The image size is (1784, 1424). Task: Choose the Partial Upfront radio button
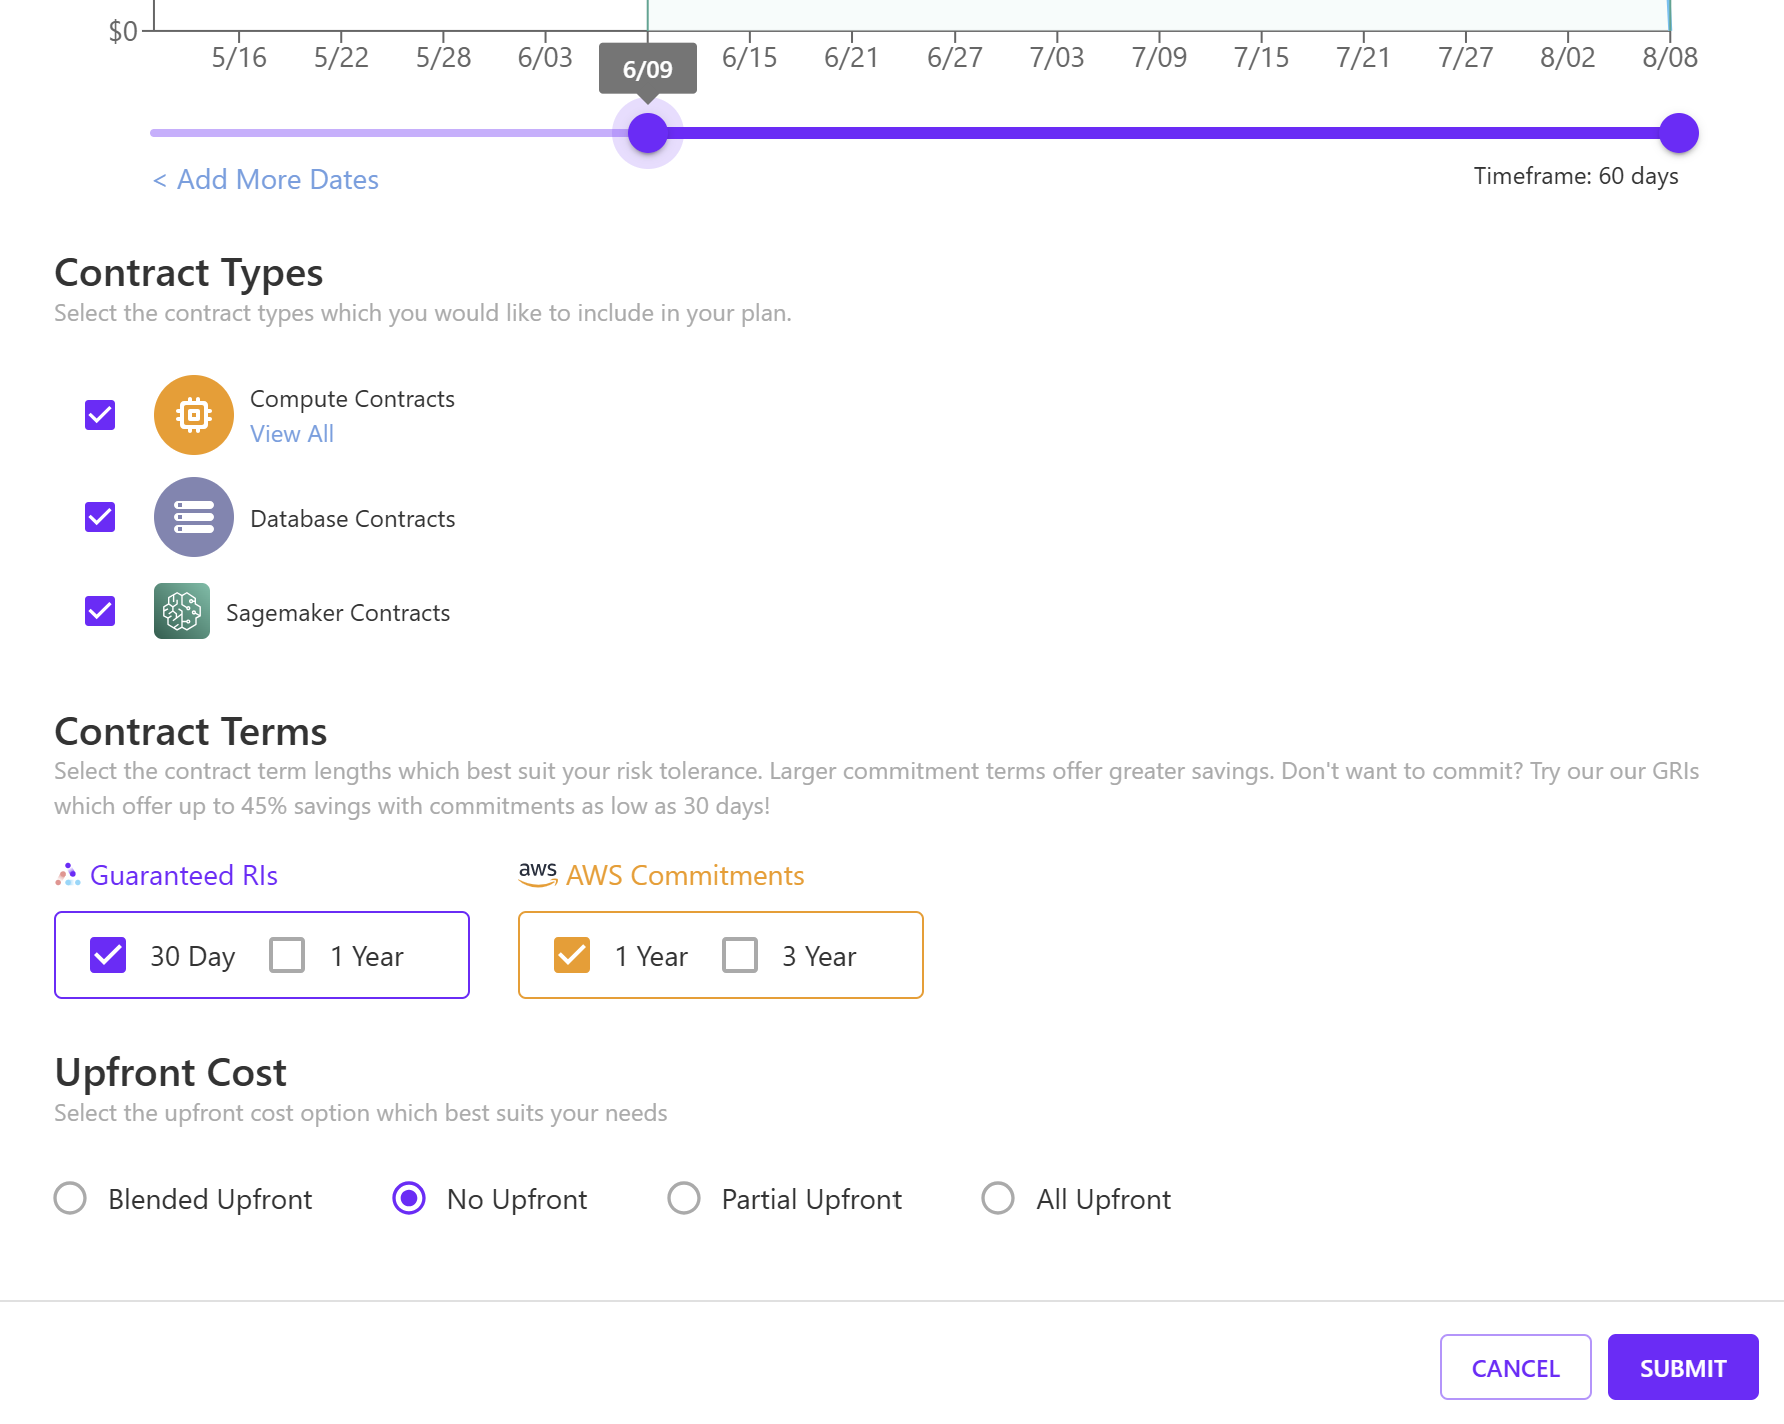[684, 1198]
